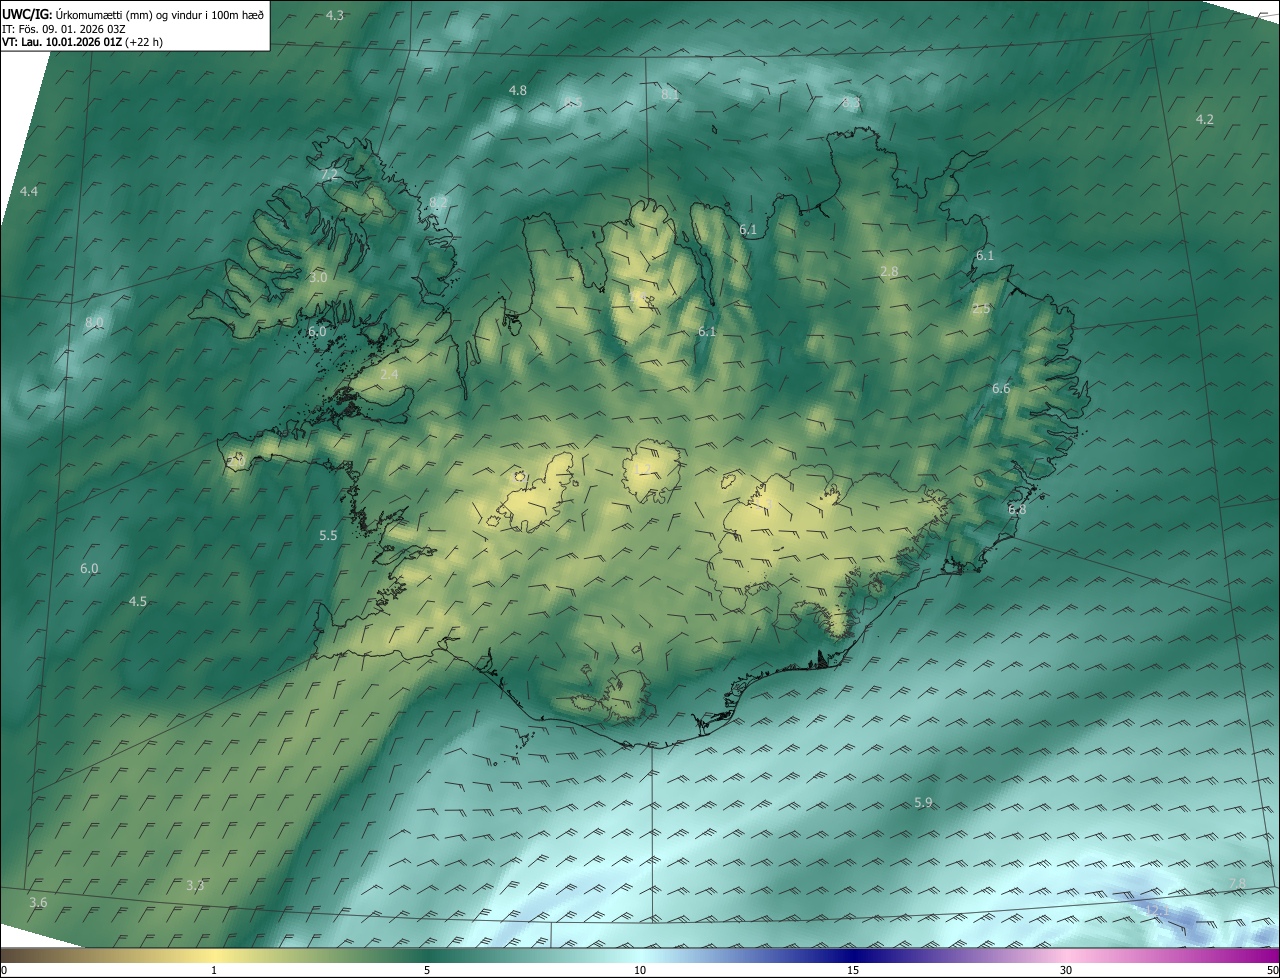Click the 2.5 value on the map
The height and width of the screenshot is (978, 1280).
(981, 309)
